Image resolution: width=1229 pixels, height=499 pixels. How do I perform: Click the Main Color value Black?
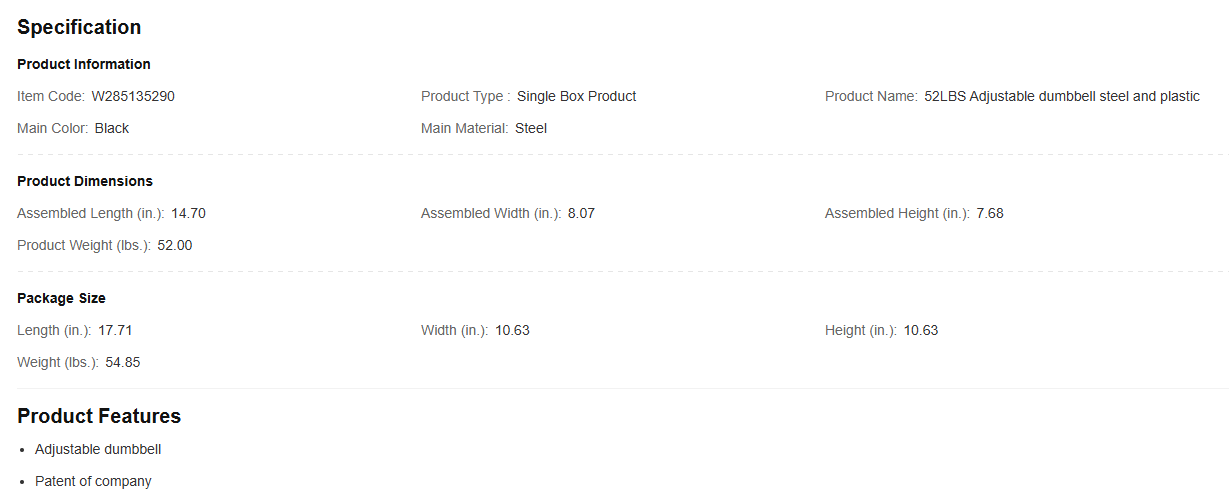(112, 128)
